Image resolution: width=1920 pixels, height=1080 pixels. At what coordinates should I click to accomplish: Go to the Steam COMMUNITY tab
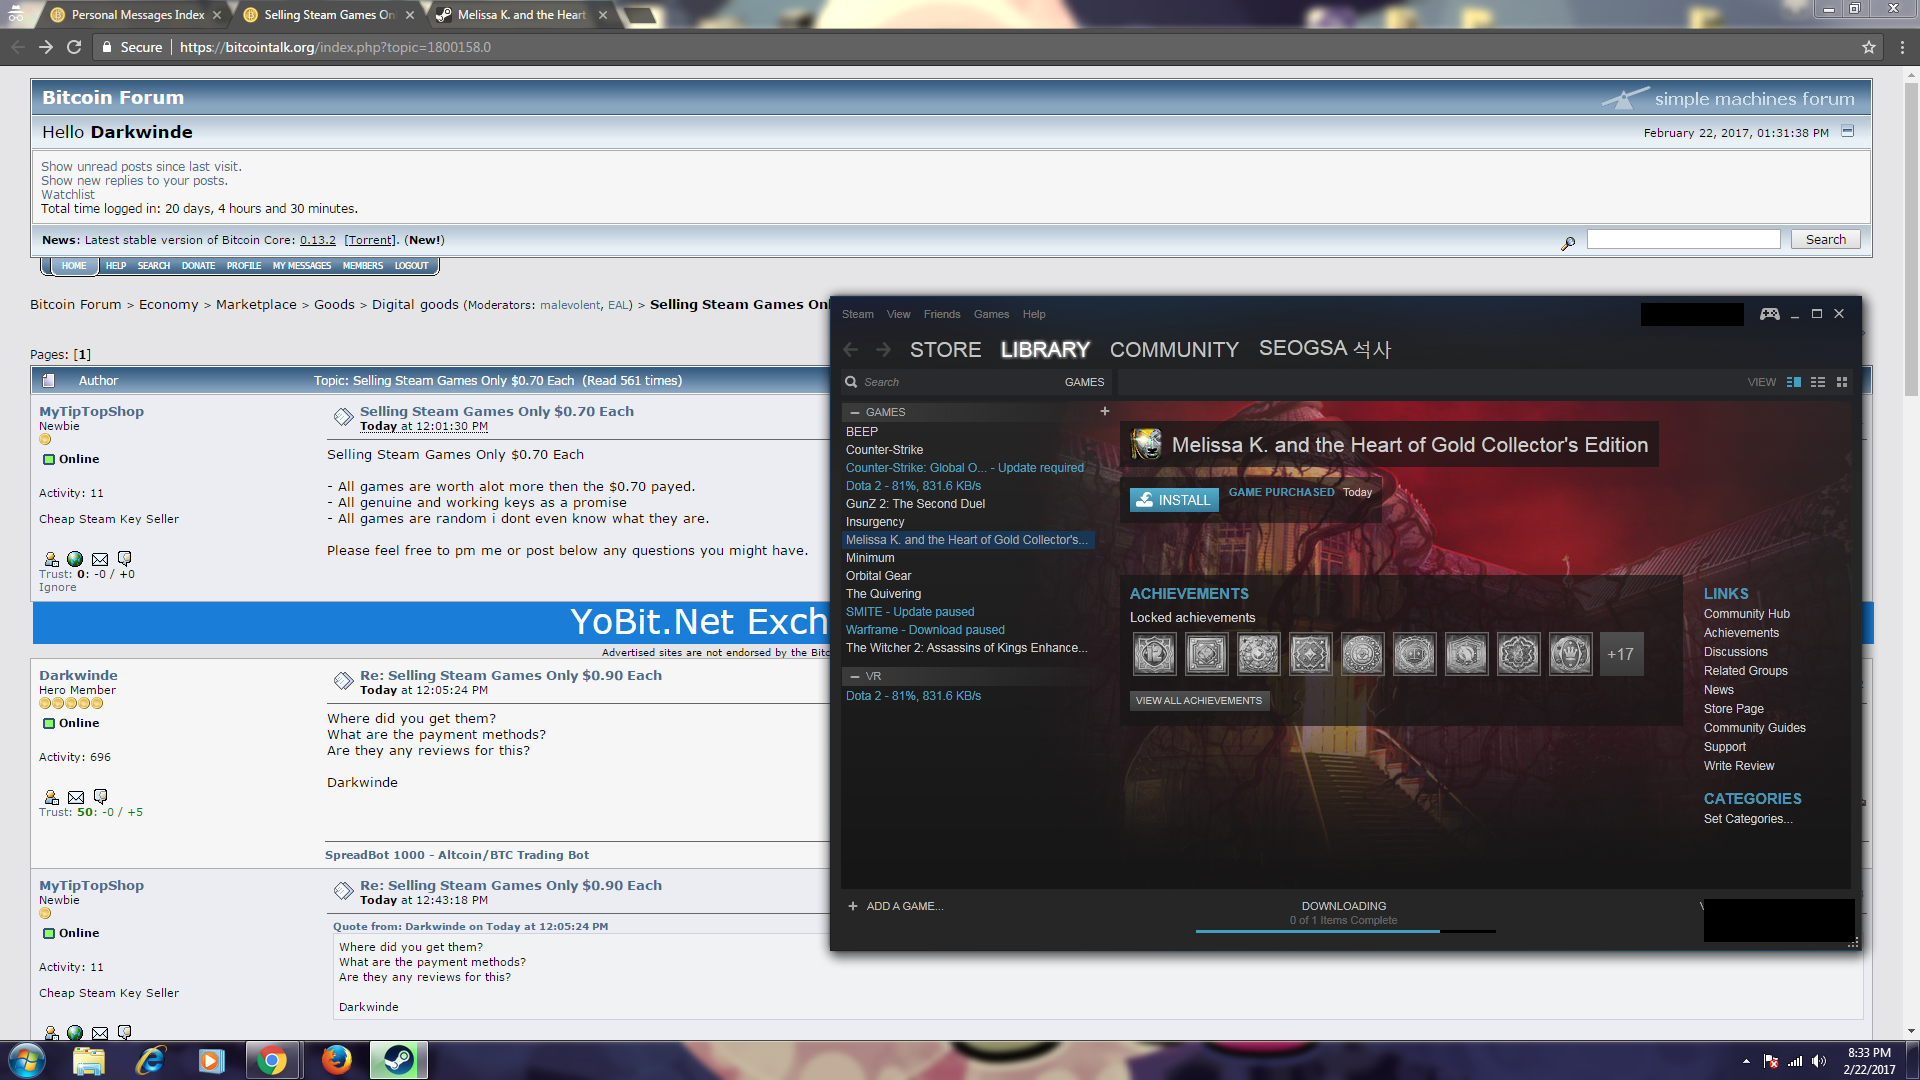click(1174, 349)
